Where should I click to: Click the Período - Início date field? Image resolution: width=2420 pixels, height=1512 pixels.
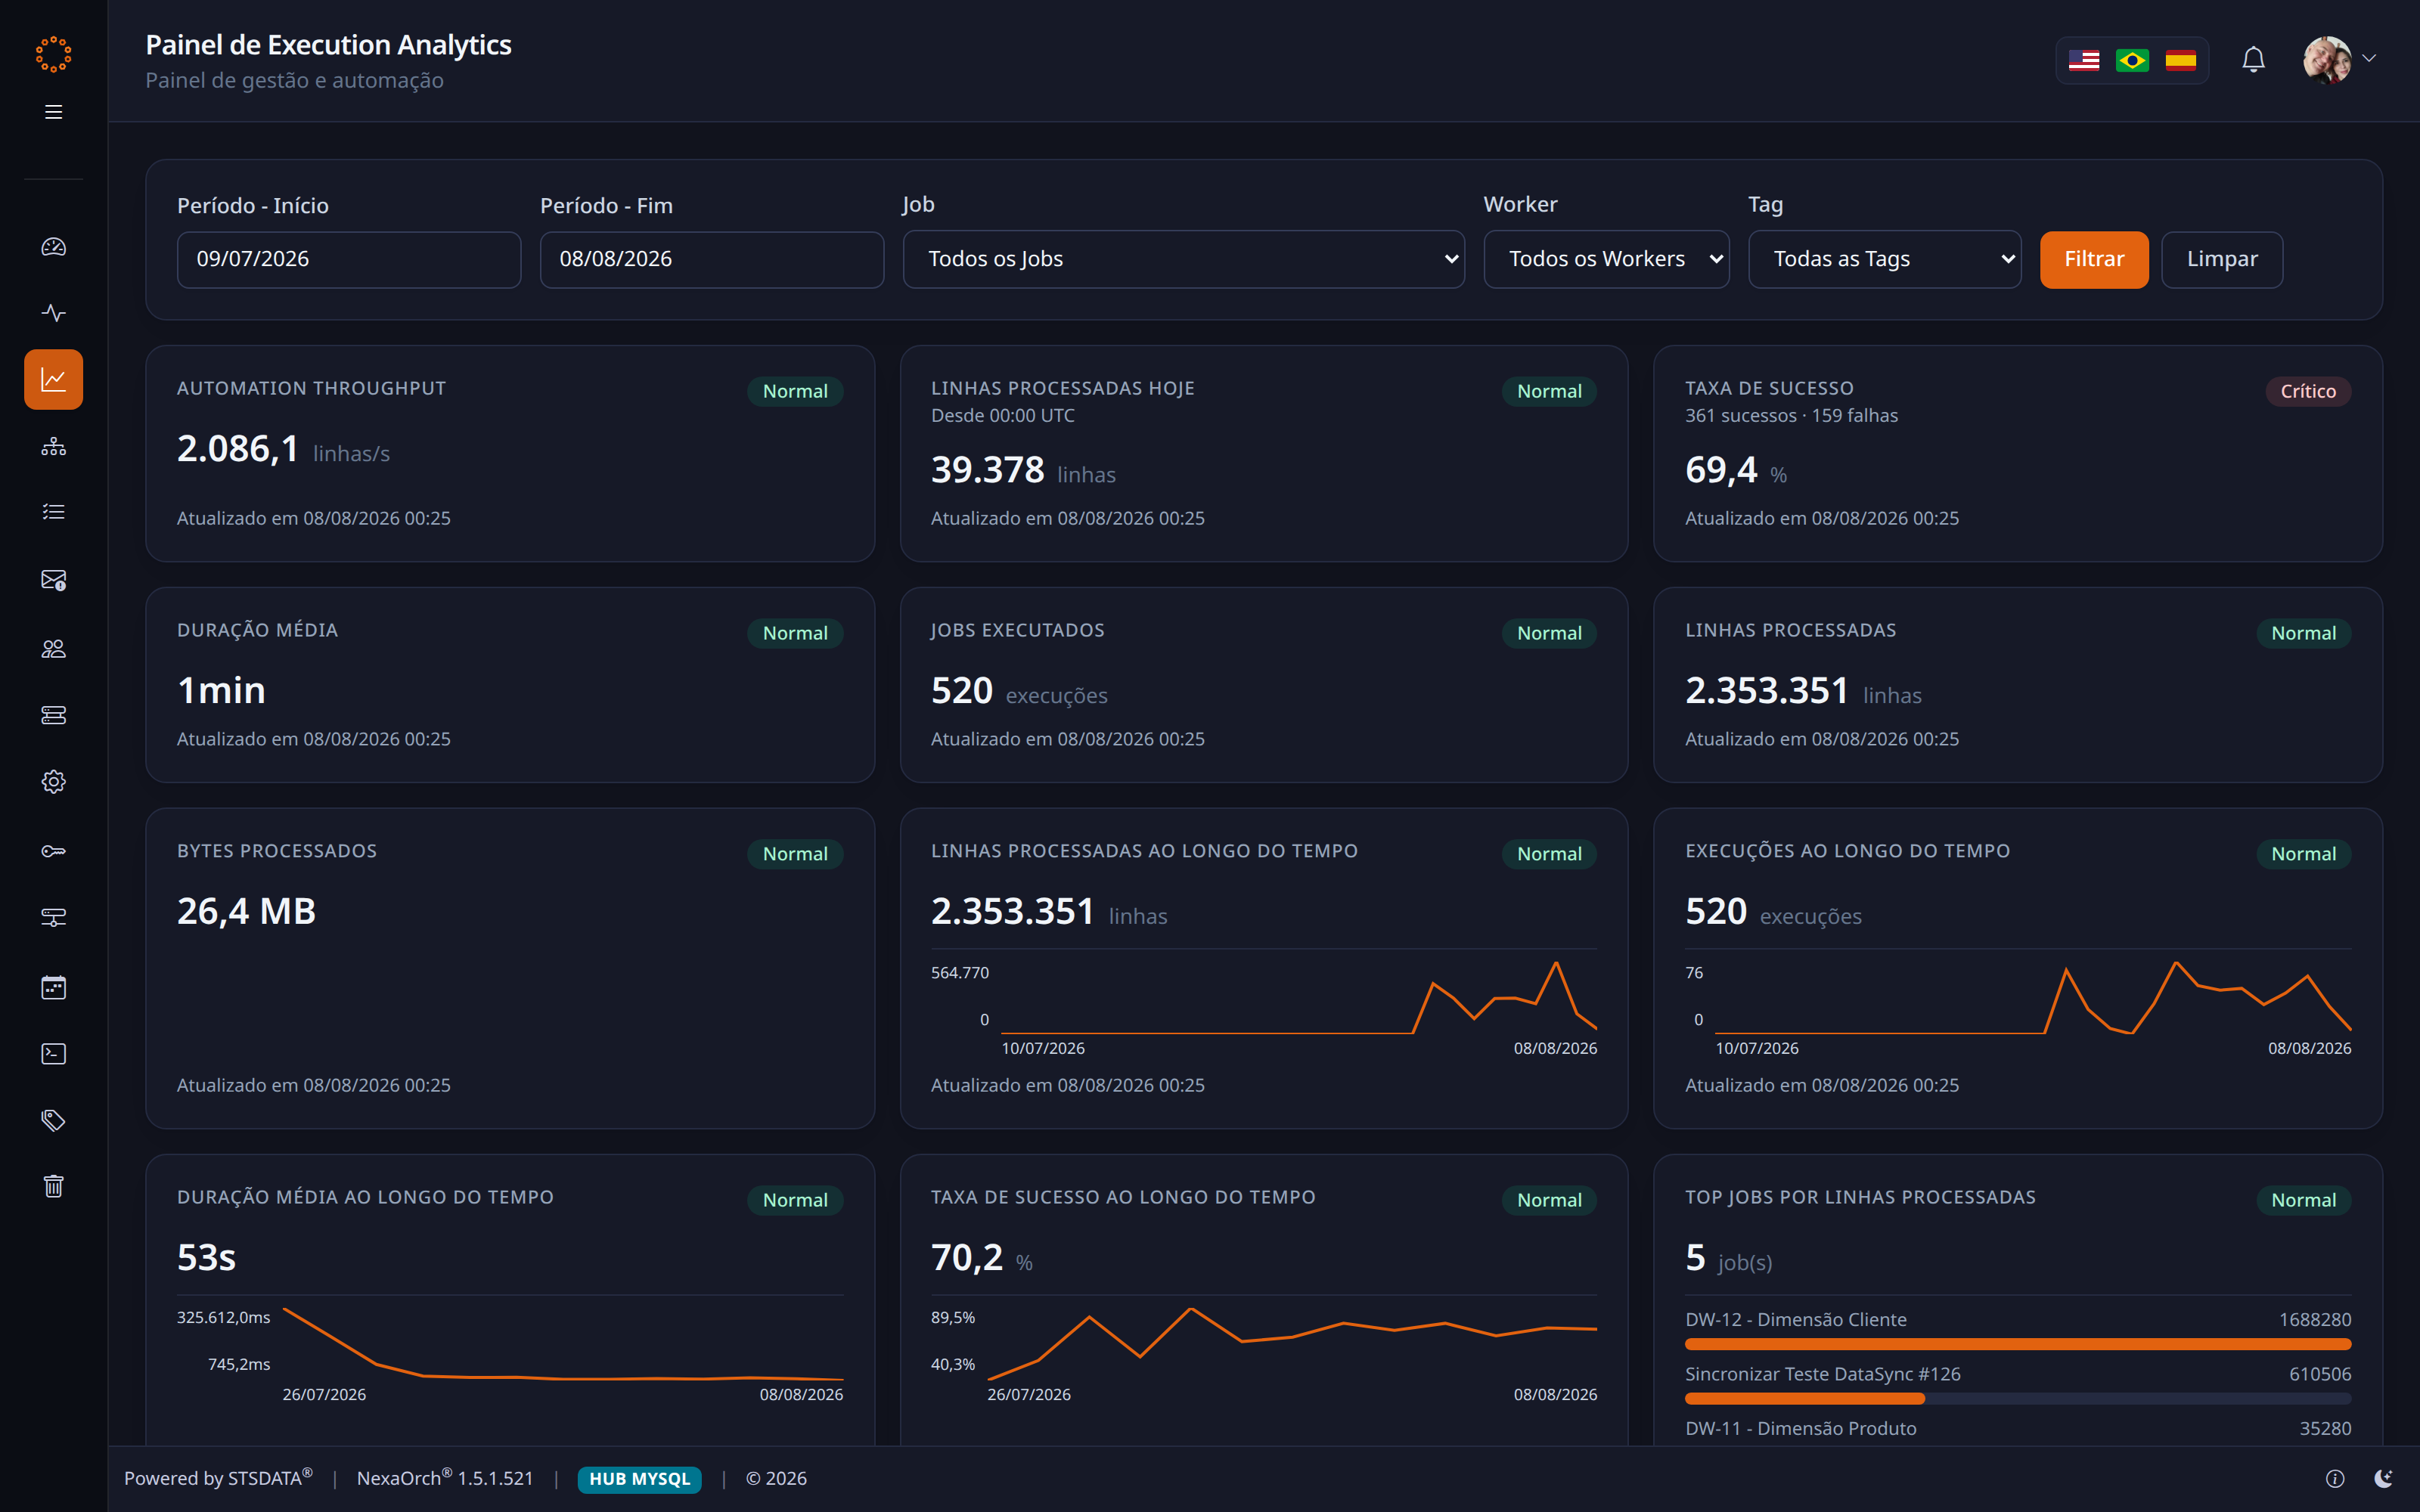(349, 260)
